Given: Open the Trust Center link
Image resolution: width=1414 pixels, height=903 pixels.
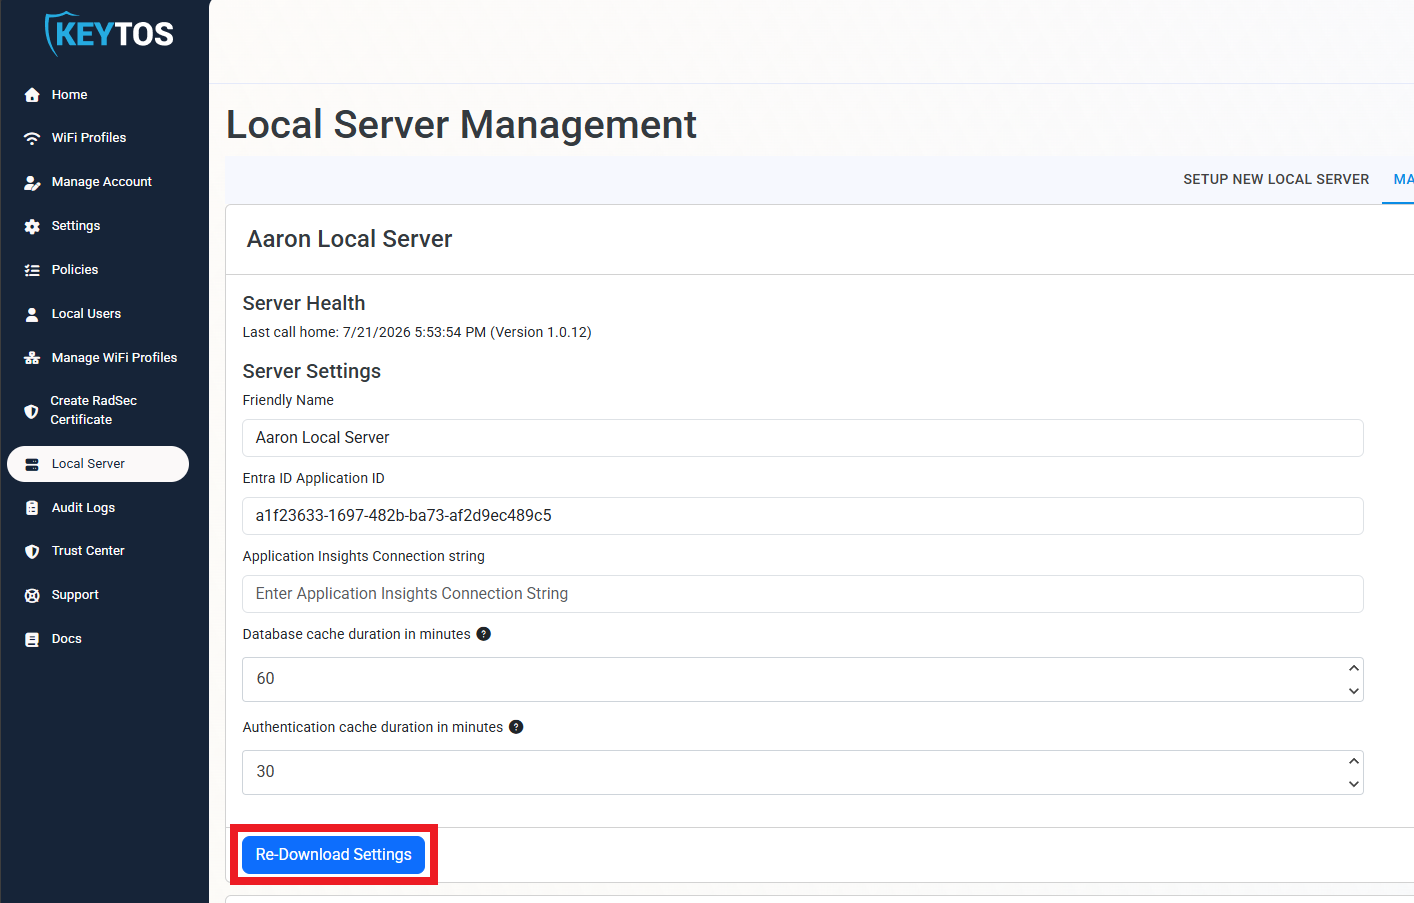Looking at the screenshot, I should click(x=88, y=551).
